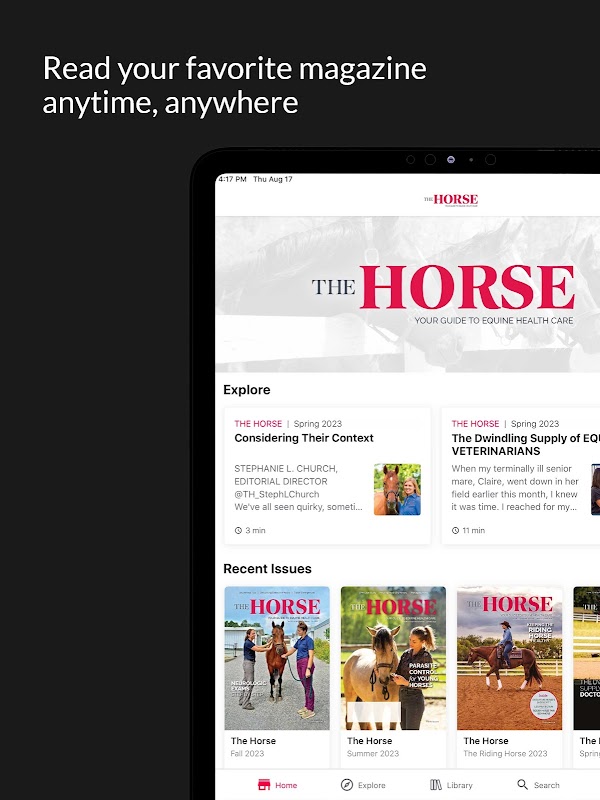Open Considering Their Context article
The width and height of the screenshot is (600, 800).
tap(327, 476)
